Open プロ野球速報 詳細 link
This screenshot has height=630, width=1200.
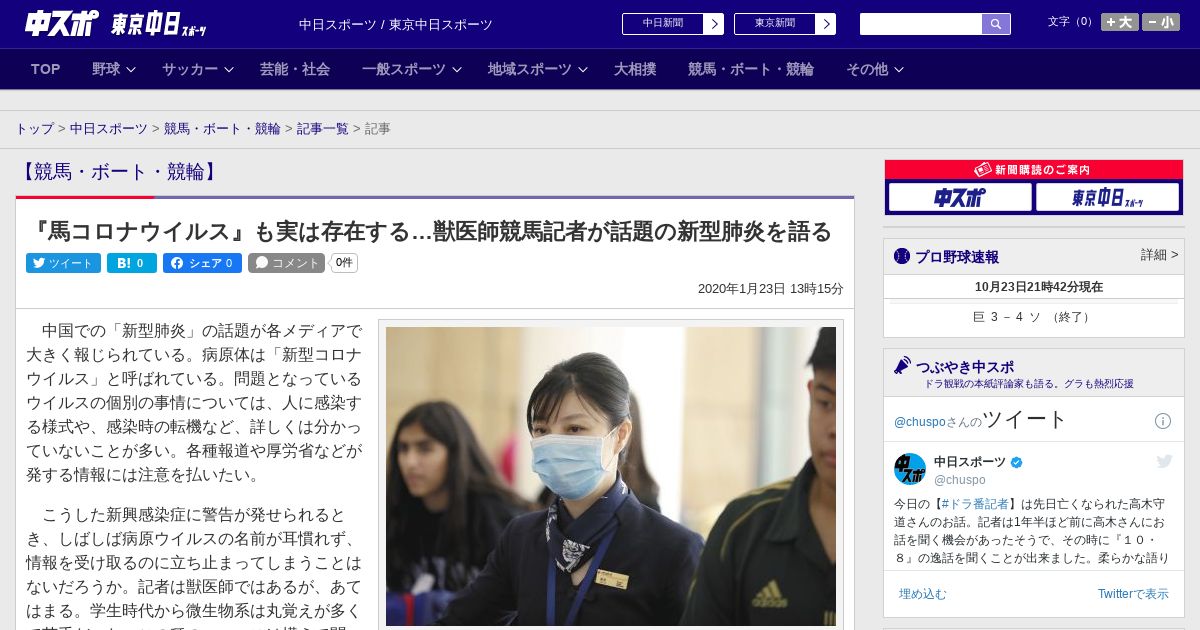click(1159, 255)
